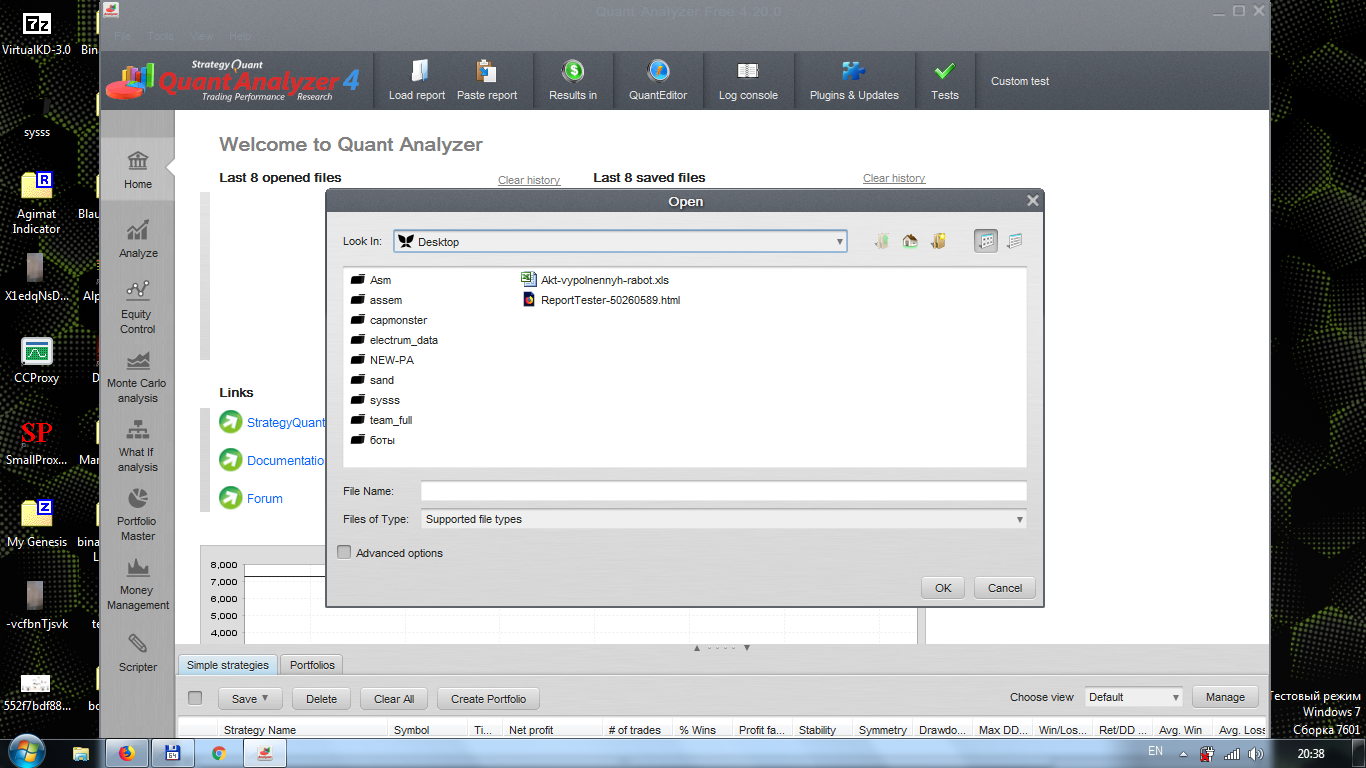Image resolution: width=1366 pixels, height=768 pixels.
Task: Click Custom test in the toolbar
Action: coord(1020,81)
